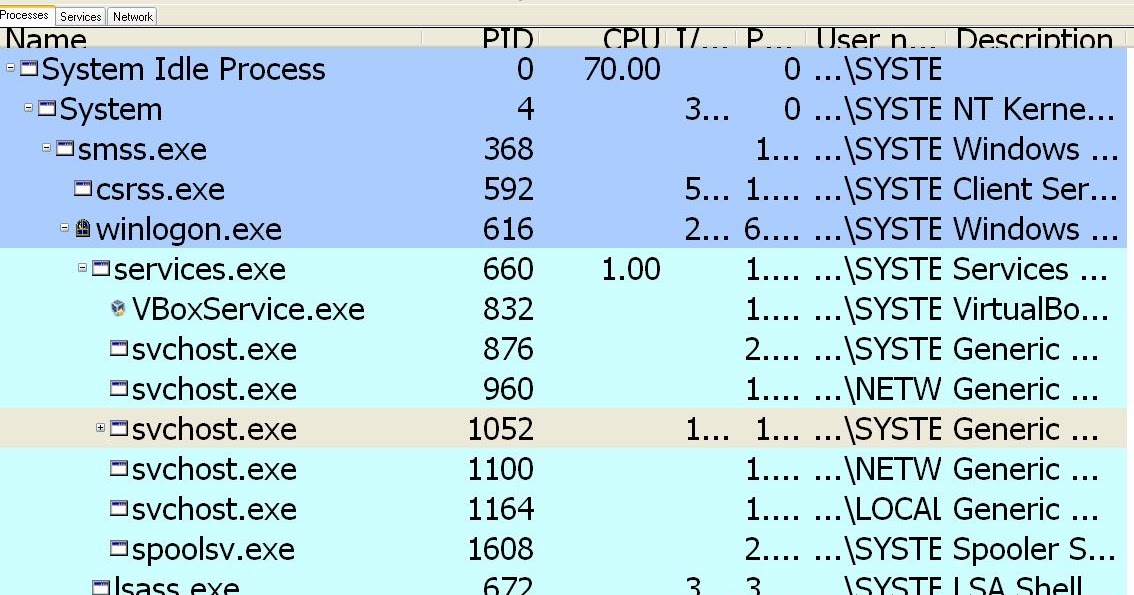Click the Name column header
The width and height of the screenshot is (1134, 595).
coord(46,40)
